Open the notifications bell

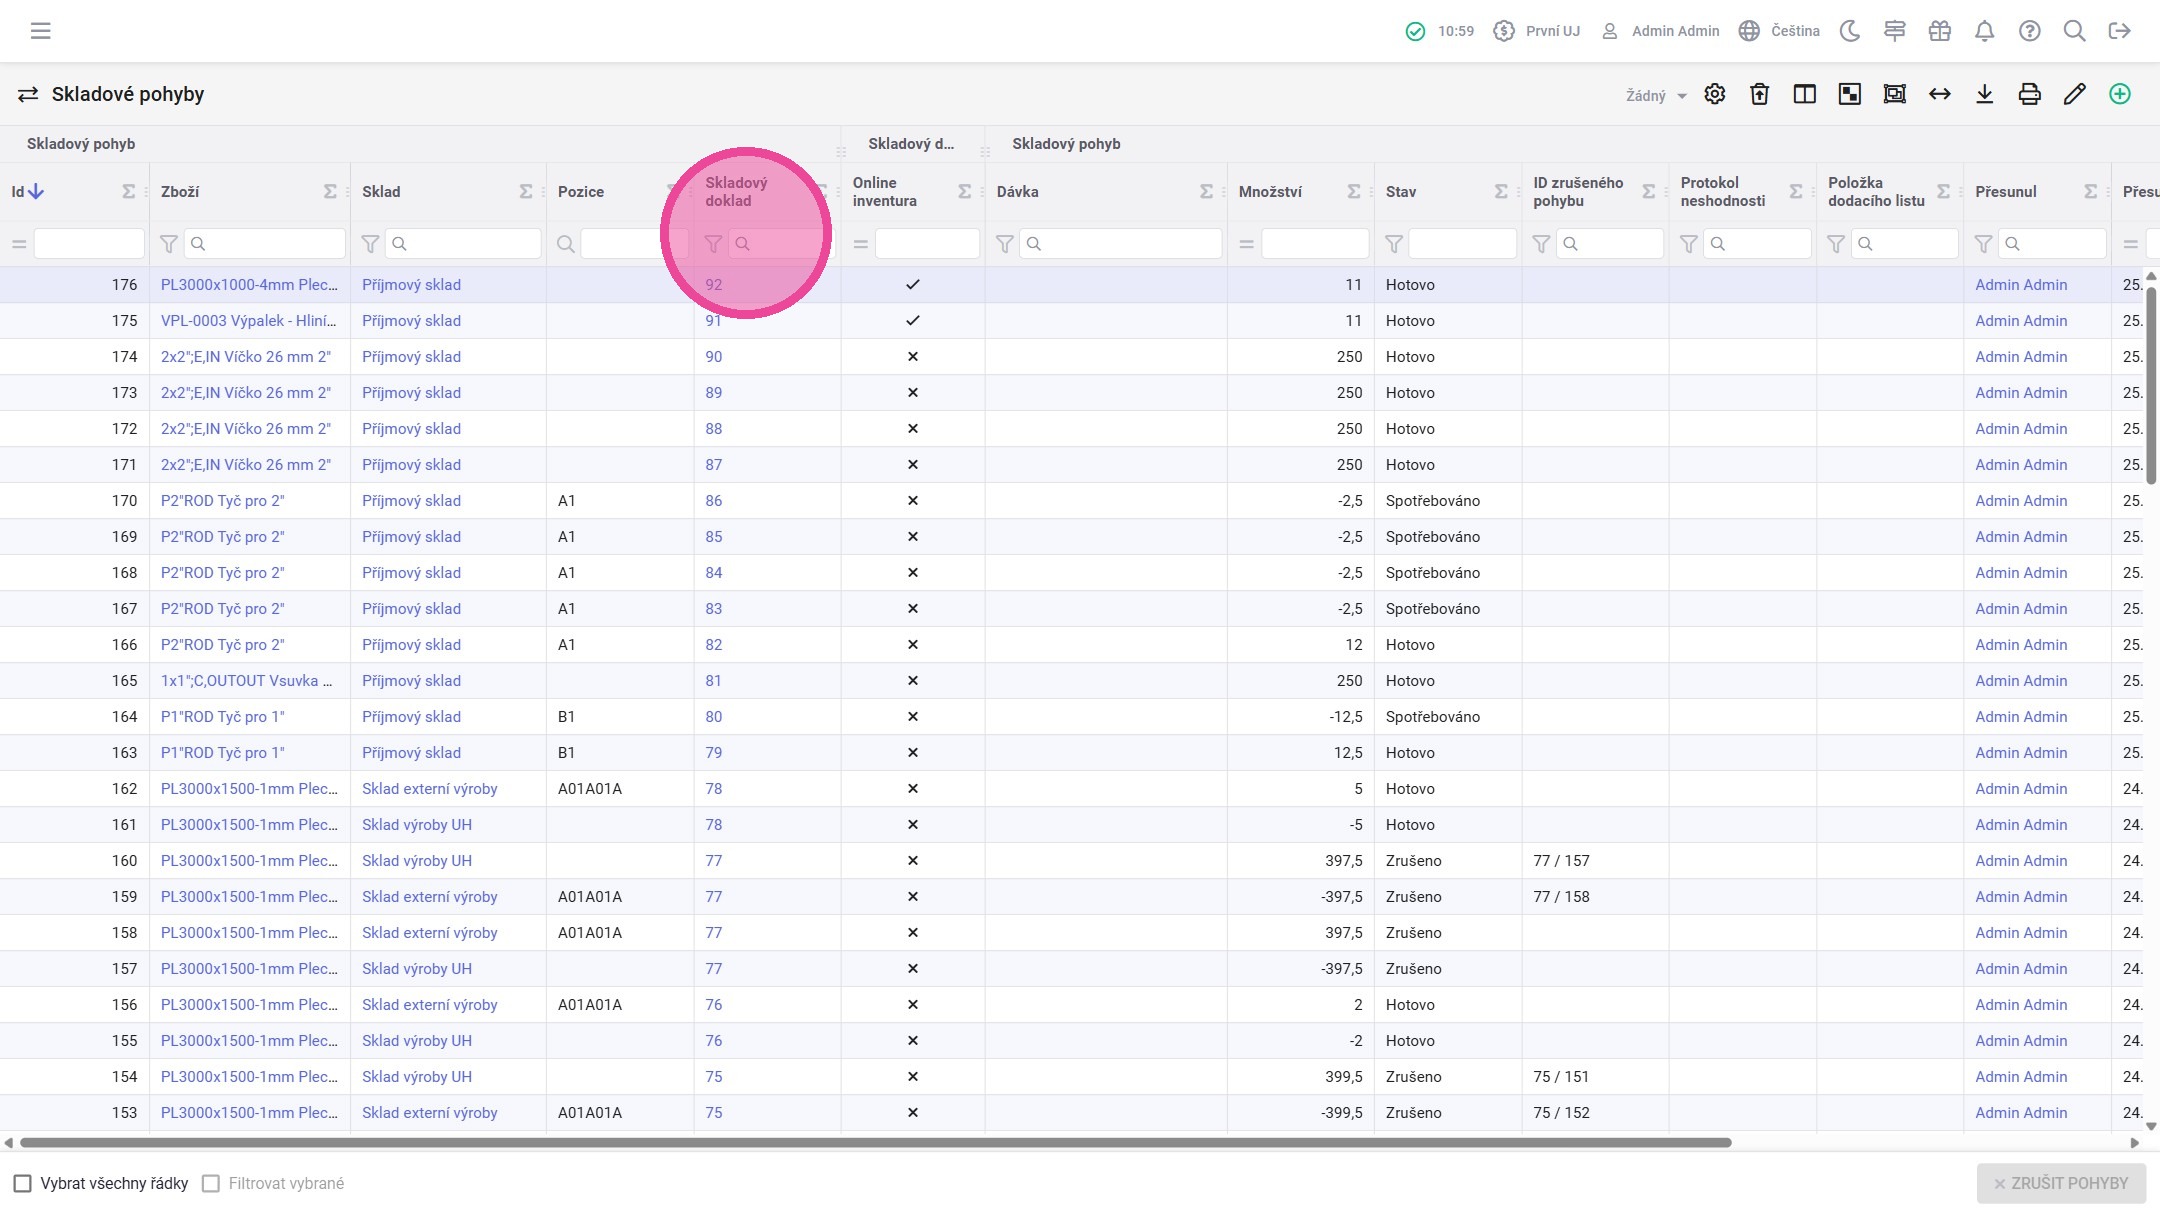click(1984, 31)
